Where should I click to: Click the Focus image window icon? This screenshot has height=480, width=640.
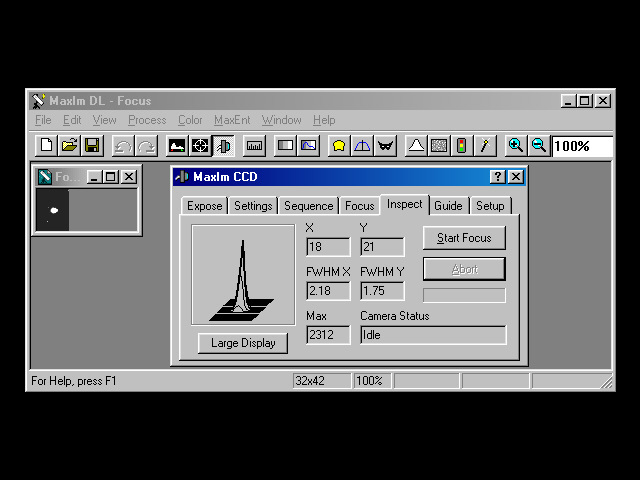(44, 177)
